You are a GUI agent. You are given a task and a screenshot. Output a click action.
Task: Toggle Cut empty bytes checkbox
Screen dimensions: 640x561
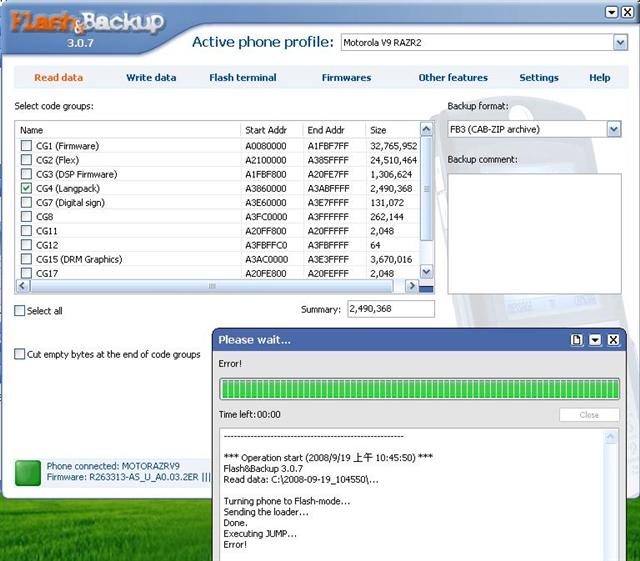coord(20,354)
